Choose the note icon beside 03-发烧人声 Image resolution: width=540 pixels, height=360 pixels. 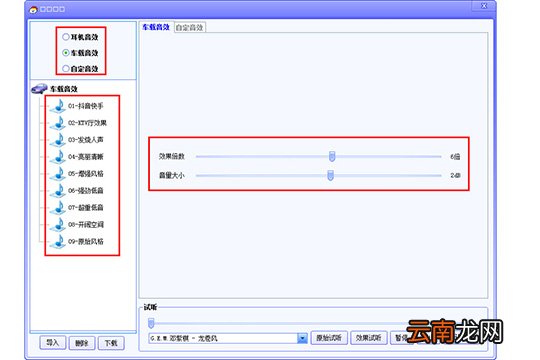click(x=58, y=140)
